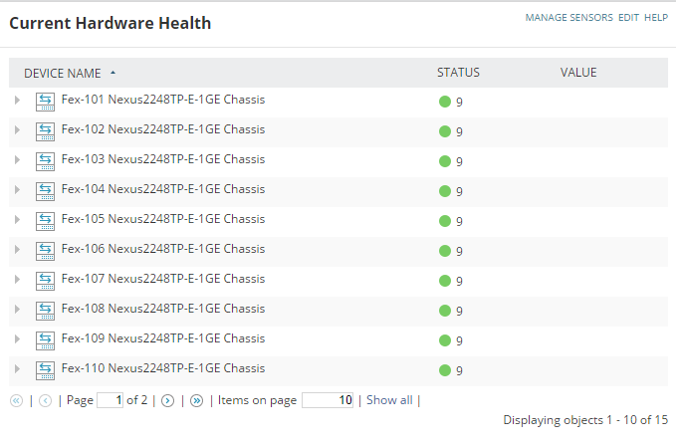Expand the Fex-109 chassis row
Viewport: 676px width, 432px height.
coord(17,339)
